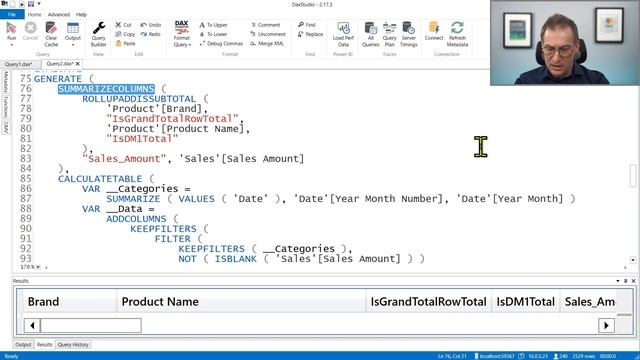This screenshot has width=640, height=360.
Task: Convert selection with To Upper
Action: tap(213, 25)
